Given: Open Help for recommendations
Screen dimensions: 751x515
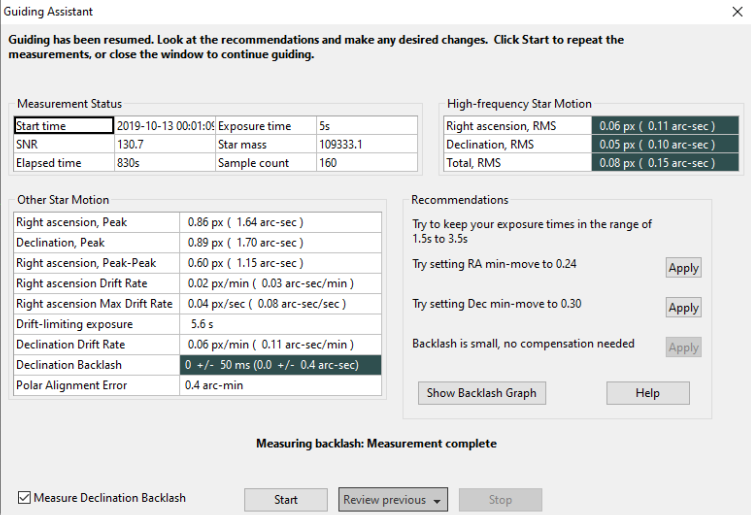Looking at the screenshot, I should tap(647, 393).
